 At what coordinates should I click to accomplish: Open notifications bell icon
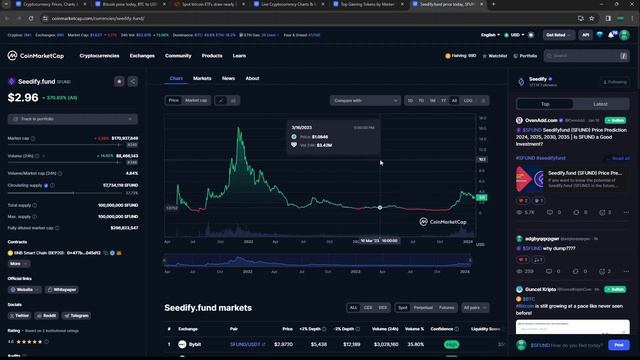click(611, 35)
